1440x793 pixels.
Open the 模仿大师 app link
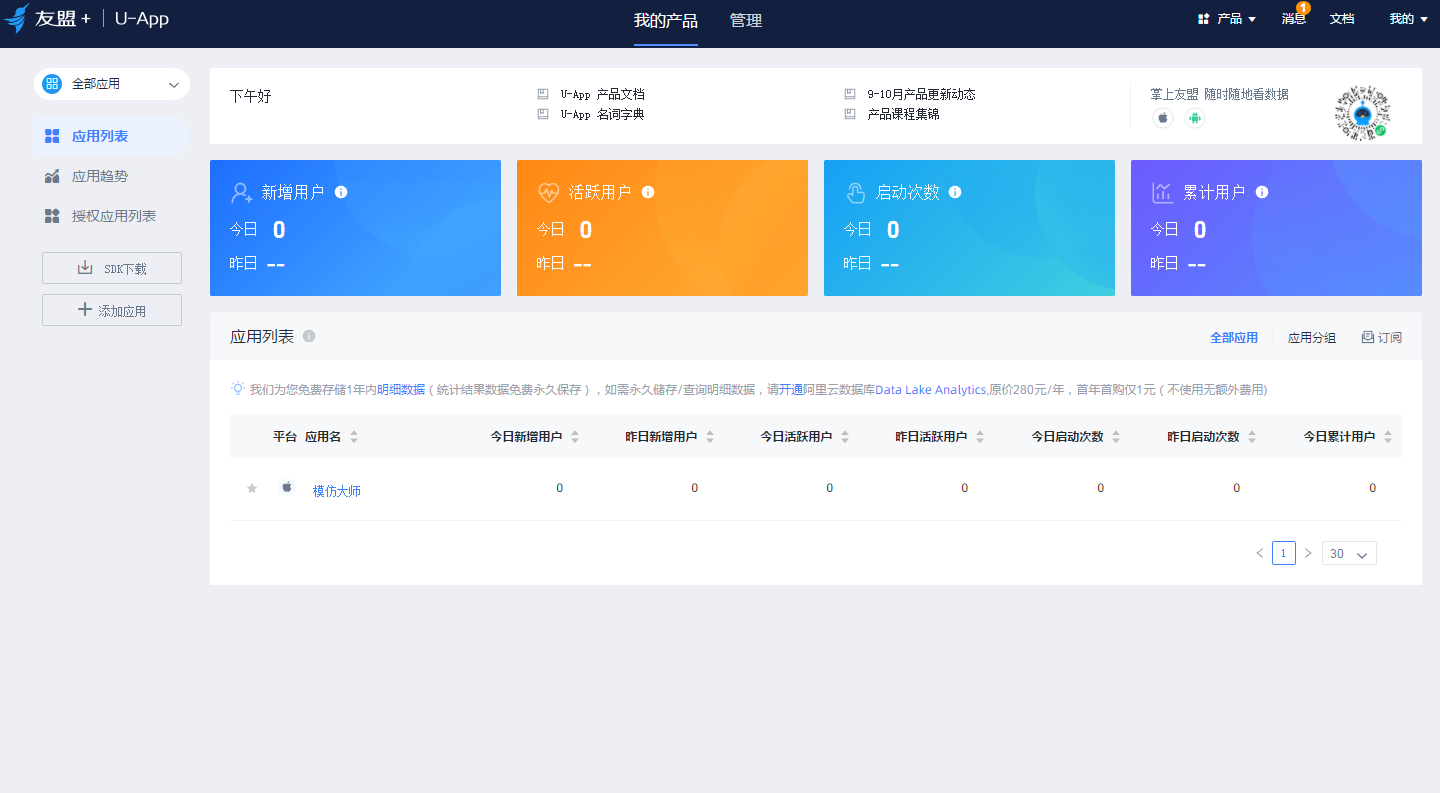point(336,490)
